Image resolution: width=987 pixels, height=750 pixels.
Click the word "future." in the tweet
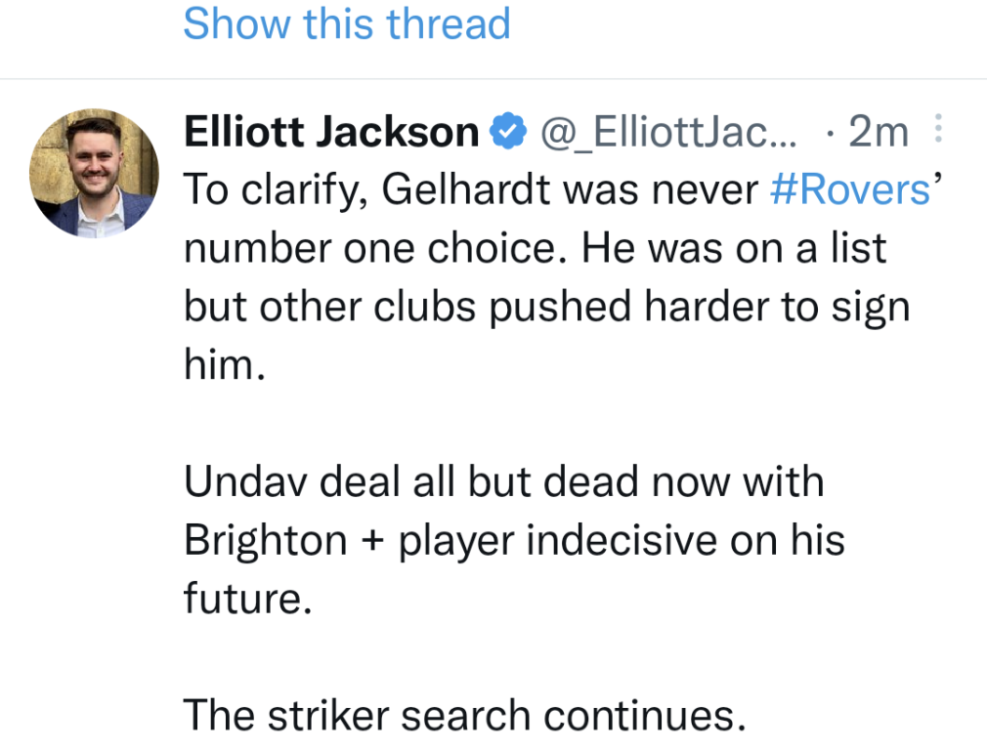tap(242, 599)
